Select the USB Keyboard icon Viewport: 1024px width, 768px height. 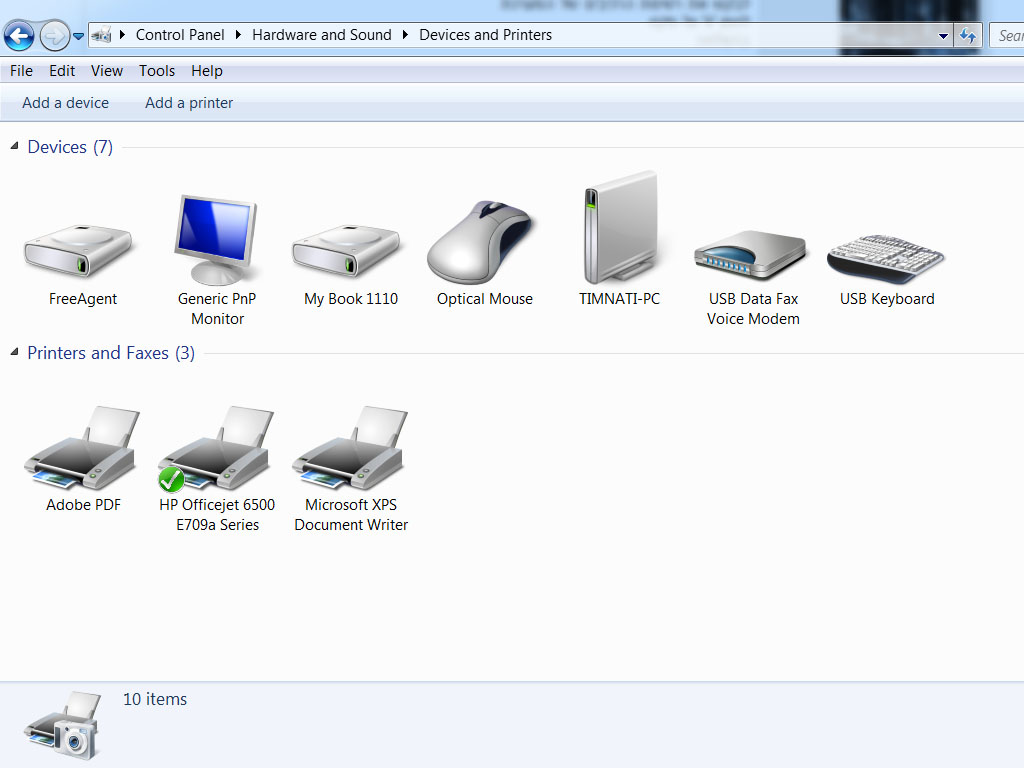click(x=886, y=259)
